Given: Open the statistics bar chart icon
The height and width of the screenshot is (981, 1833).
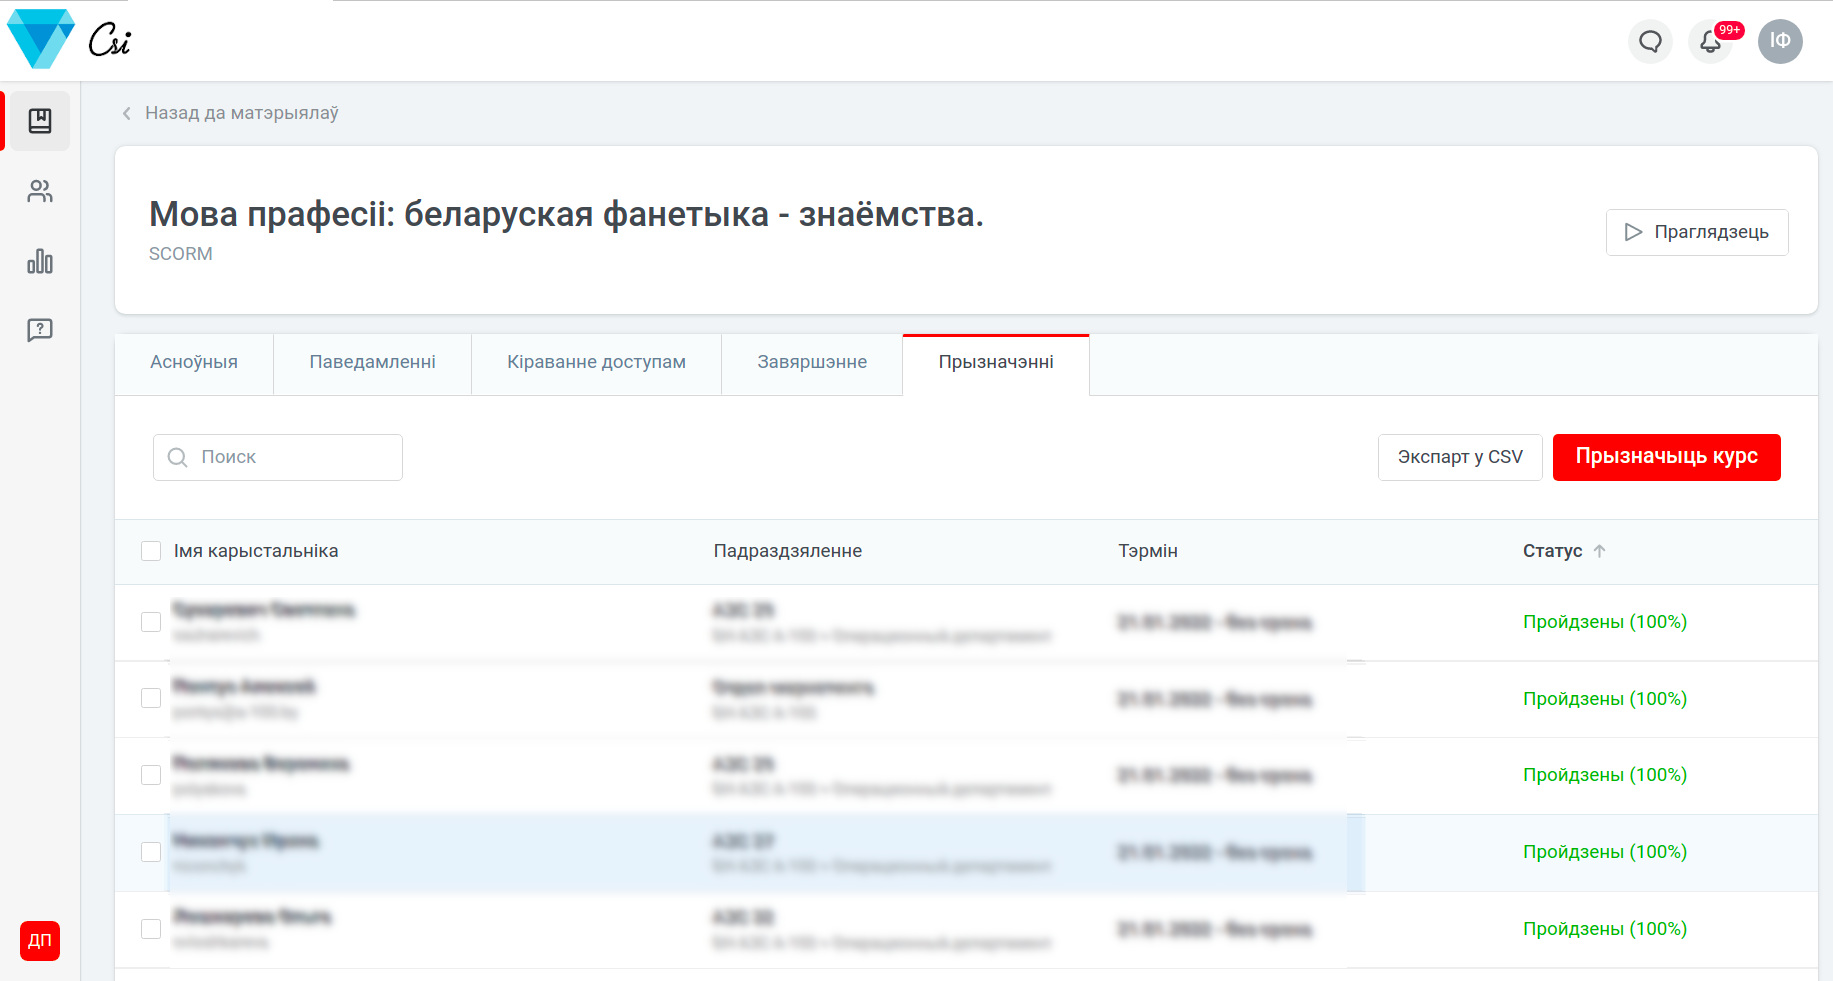Looking at the screenshot, I should [x=40, y=261].
